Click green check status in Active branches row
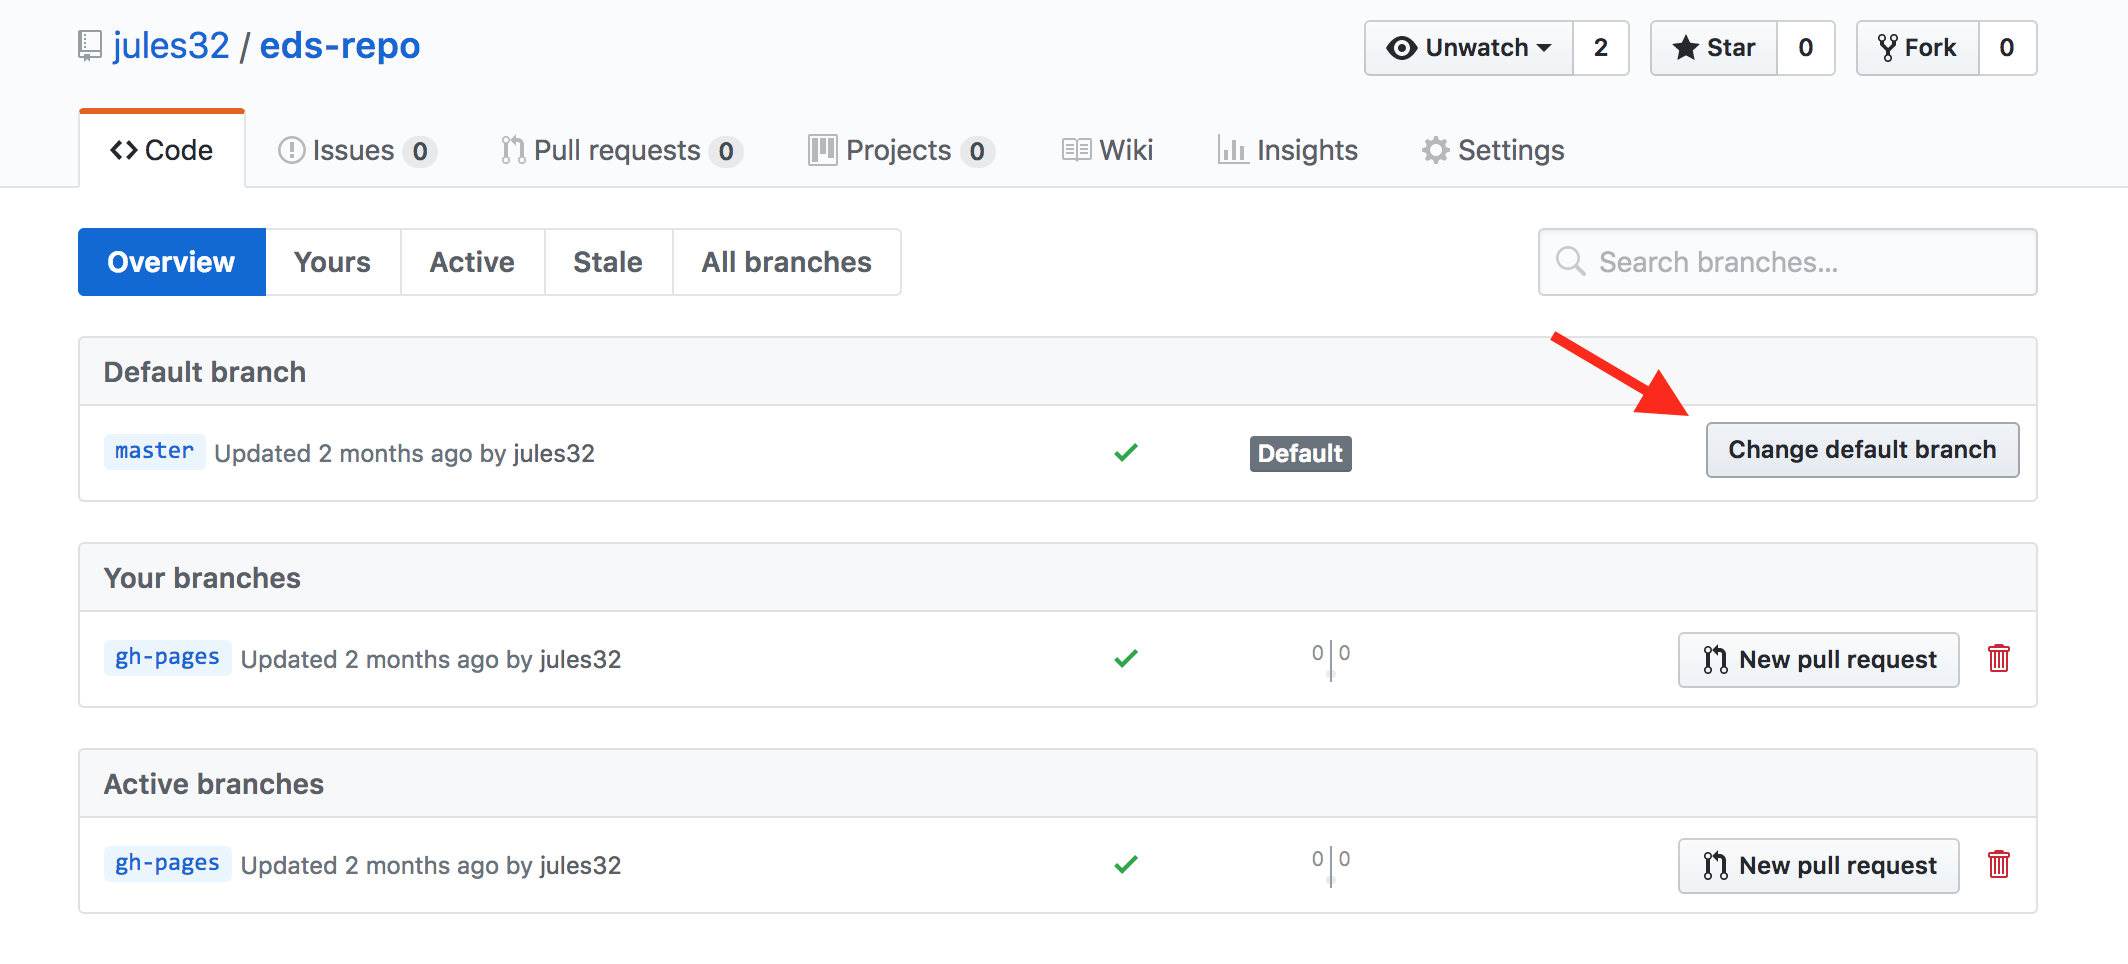Viewport: 2128px width, 964px height. coord(1126,865)
